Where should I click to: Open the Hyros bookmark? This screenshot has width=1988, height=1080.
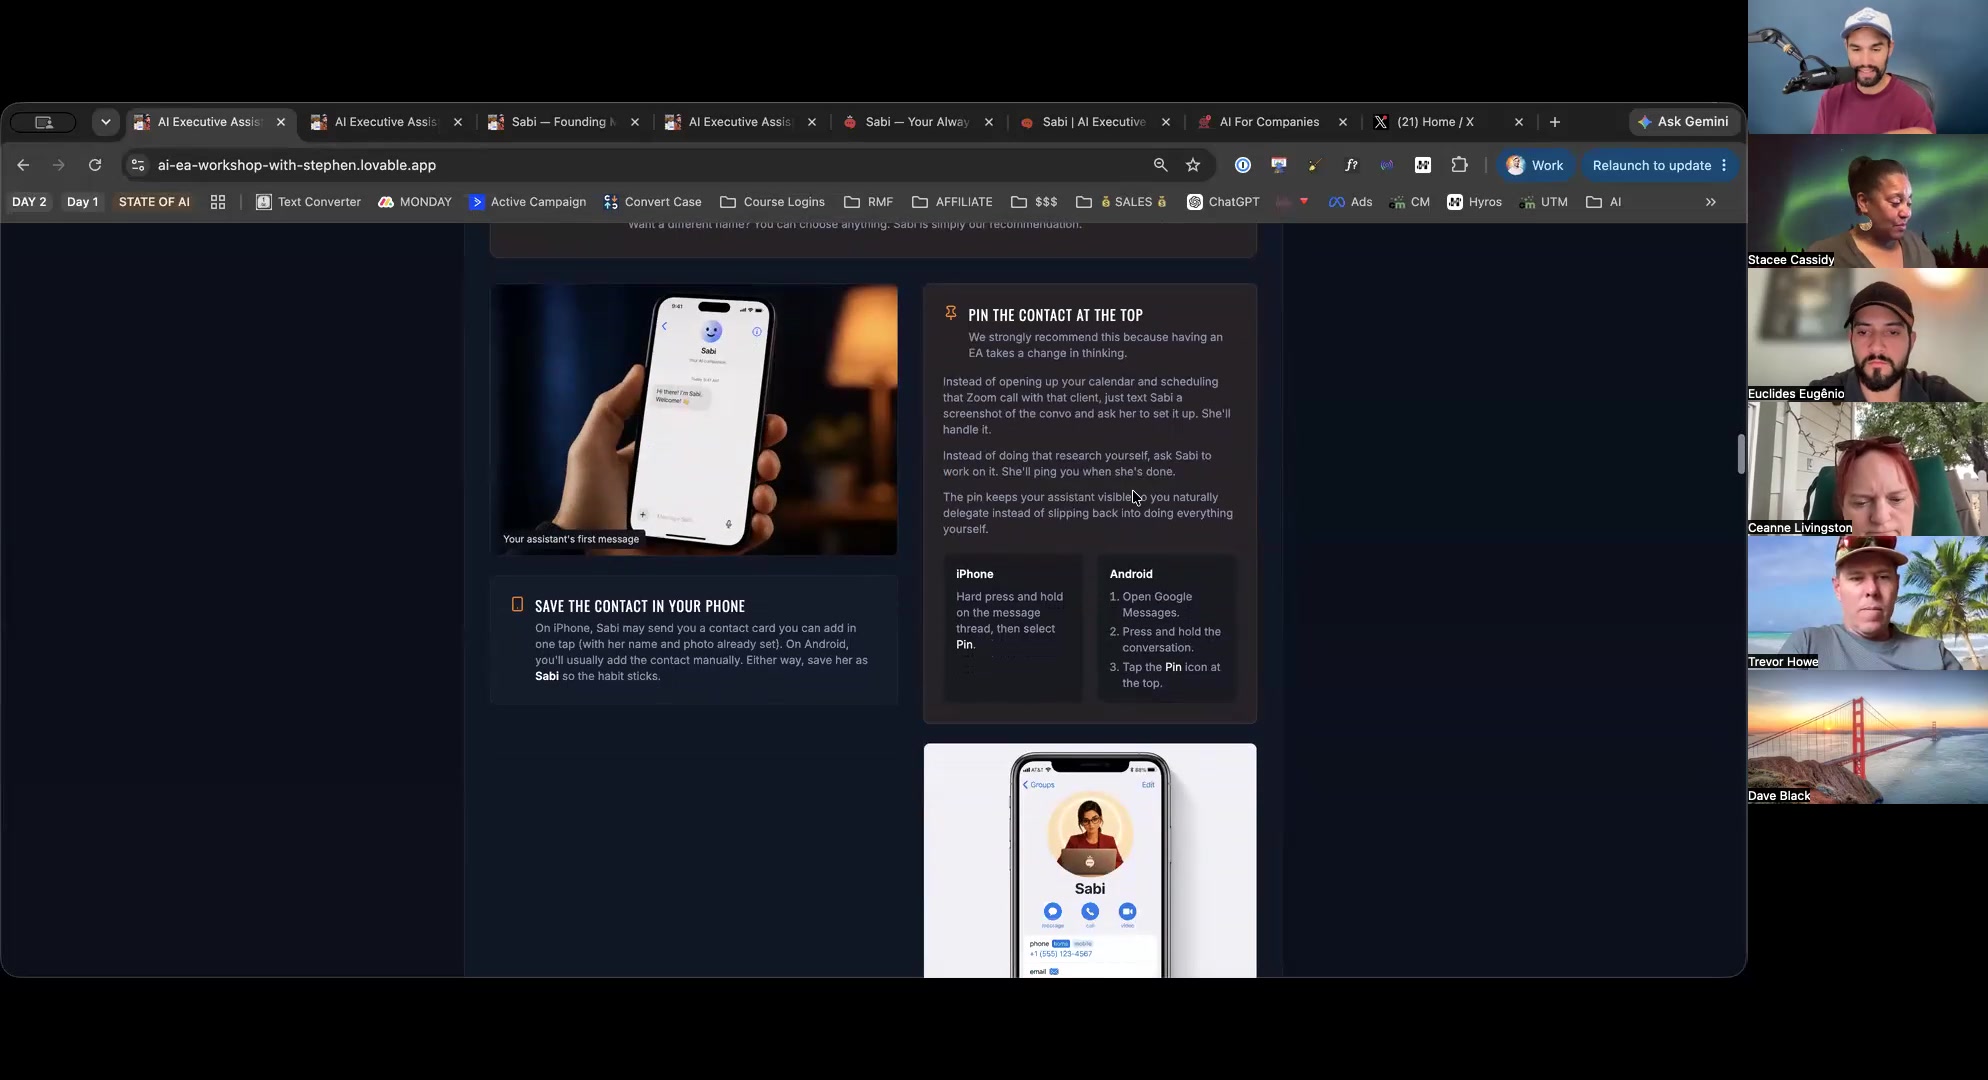[x=1475, y=202]
